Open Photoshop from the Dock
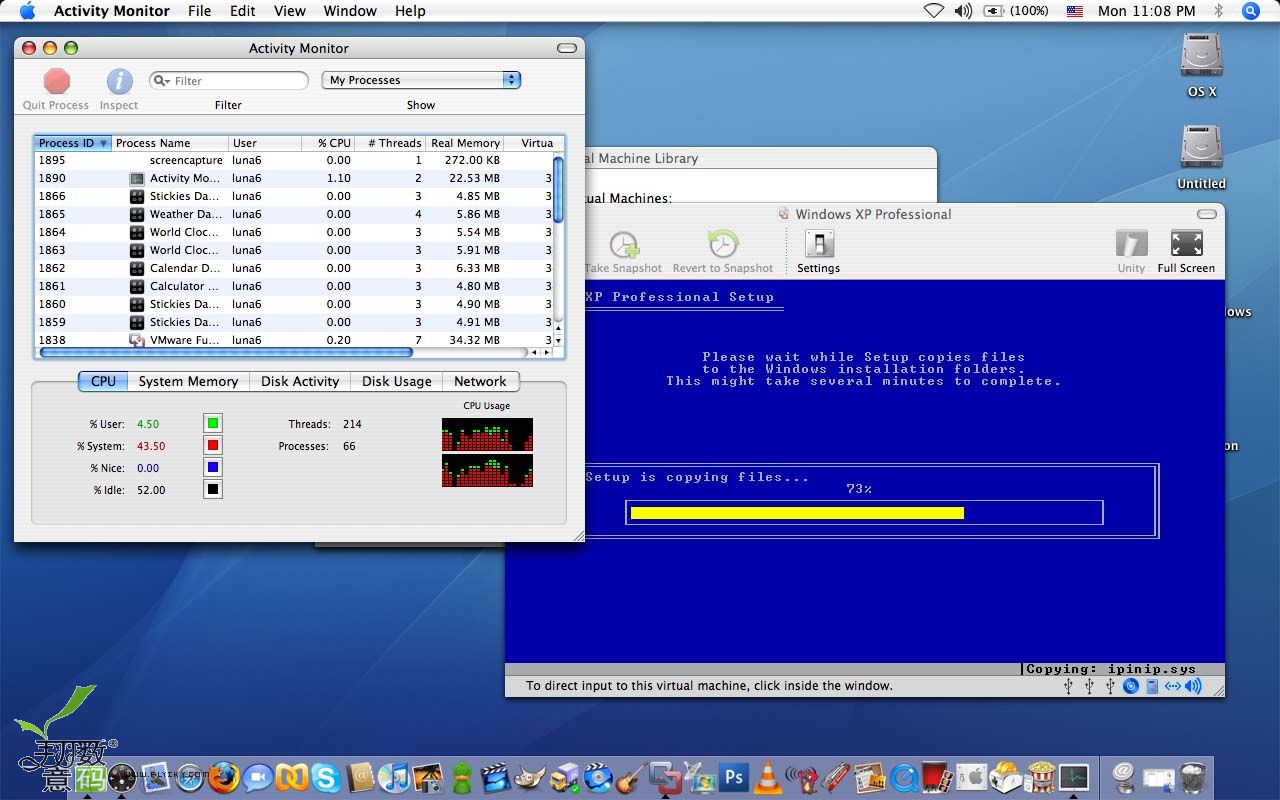 tap(735, 777)
